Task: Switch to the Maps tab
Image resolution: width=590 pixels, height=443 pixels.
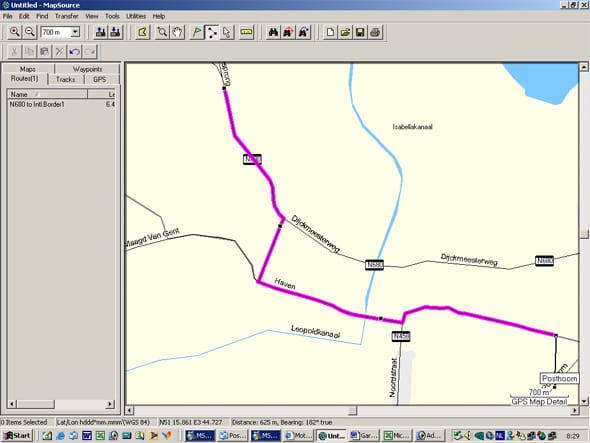Action: [28, 69]
